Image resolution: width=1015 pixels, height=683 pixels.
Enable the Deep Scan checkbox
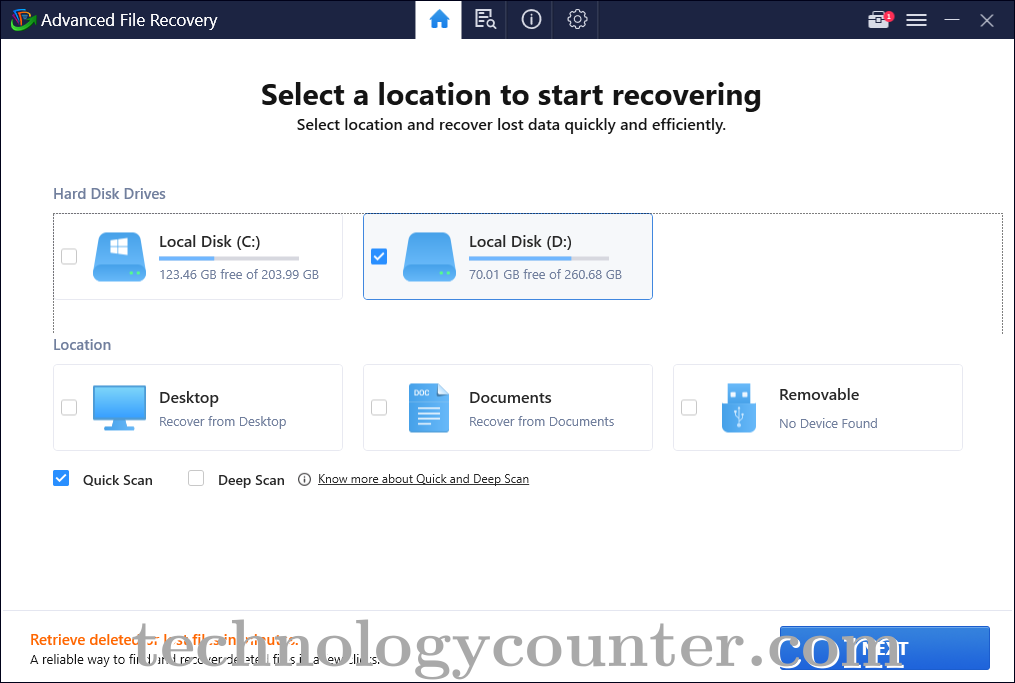point(195,478)
